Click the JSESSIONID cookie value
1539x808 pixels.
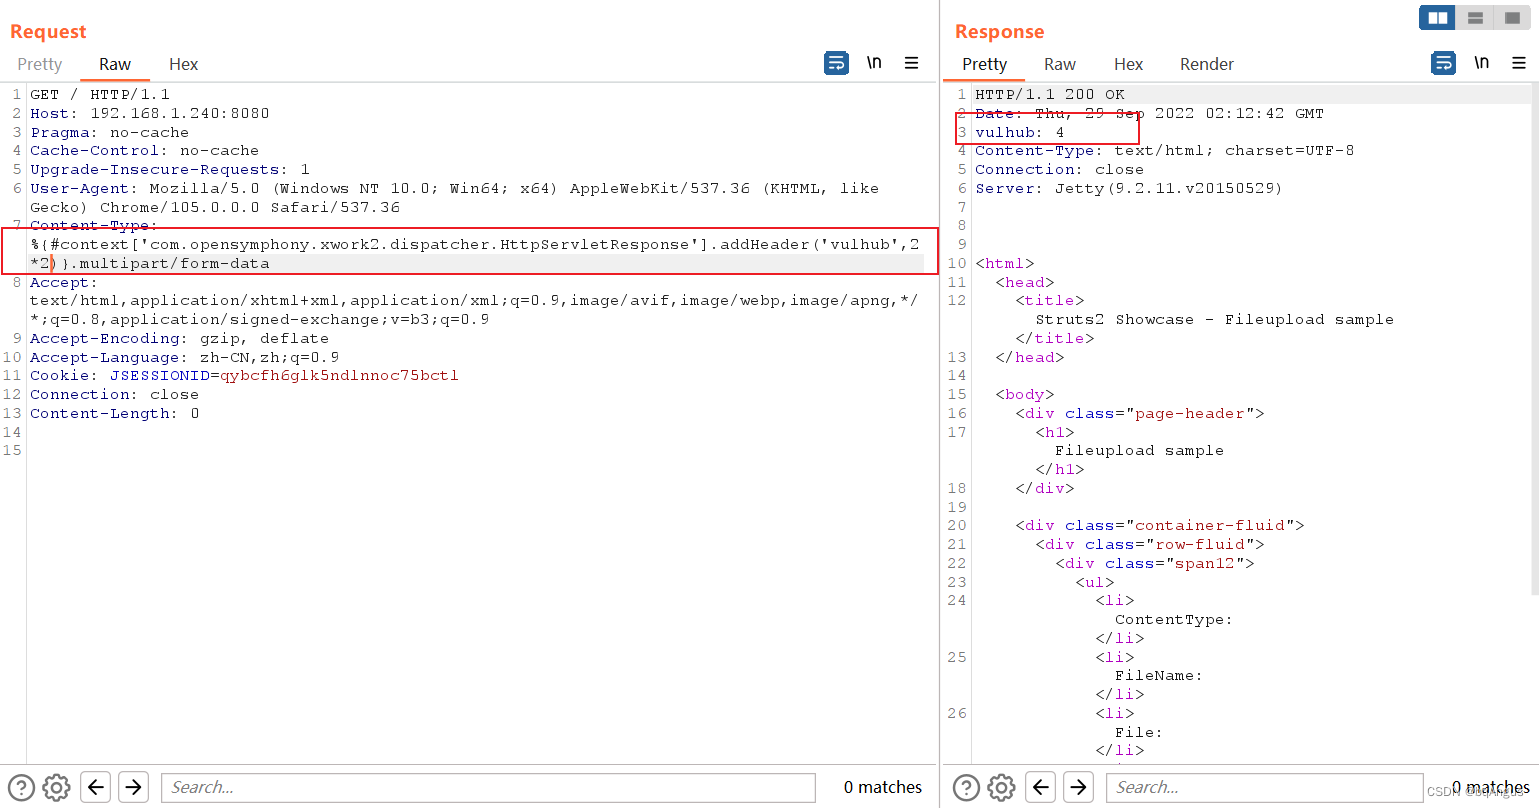pyautogui.click(x=340, y=376)
